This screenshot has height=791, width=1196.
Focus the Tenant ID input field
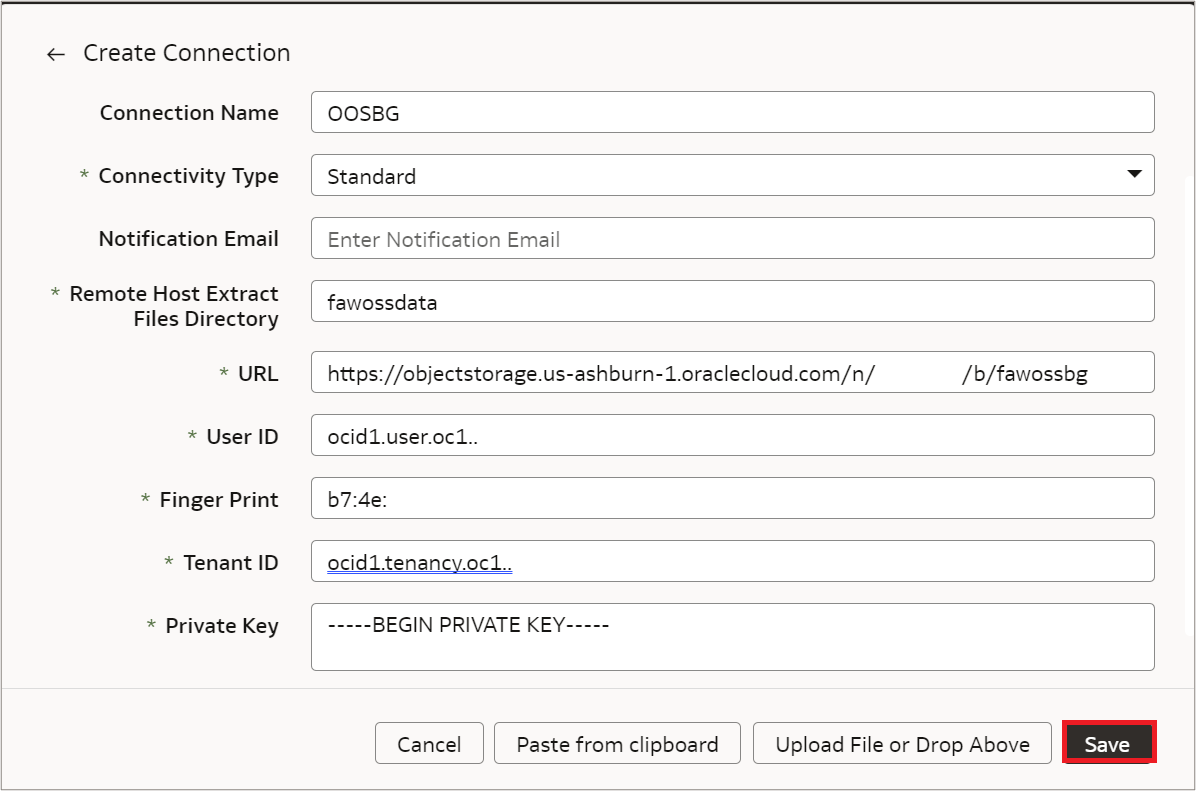732,563
